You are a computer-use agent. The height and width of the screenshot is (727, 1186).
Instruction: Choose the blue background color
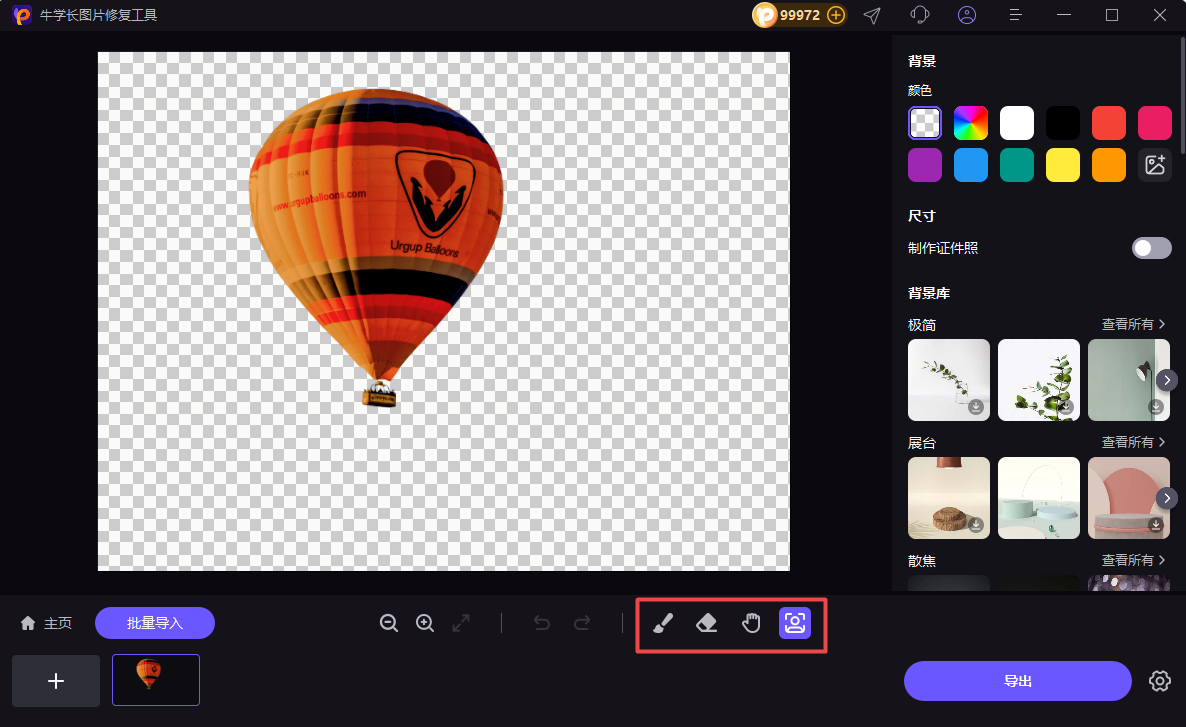coord(970,165)
